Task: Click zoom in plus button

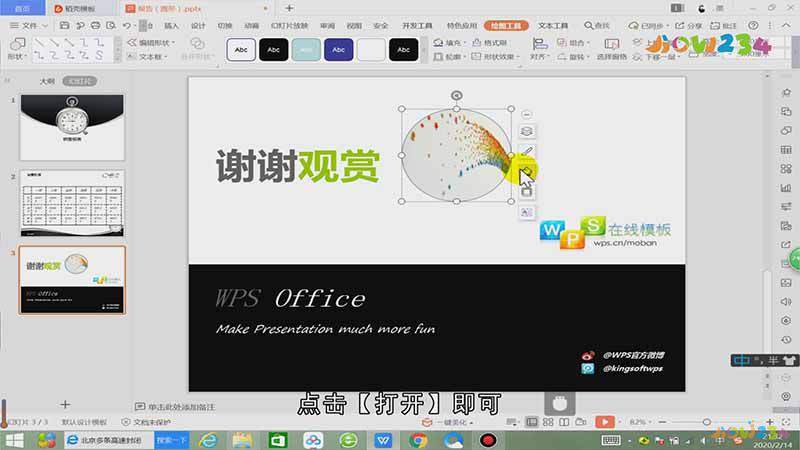Action: tap(770, 422)
